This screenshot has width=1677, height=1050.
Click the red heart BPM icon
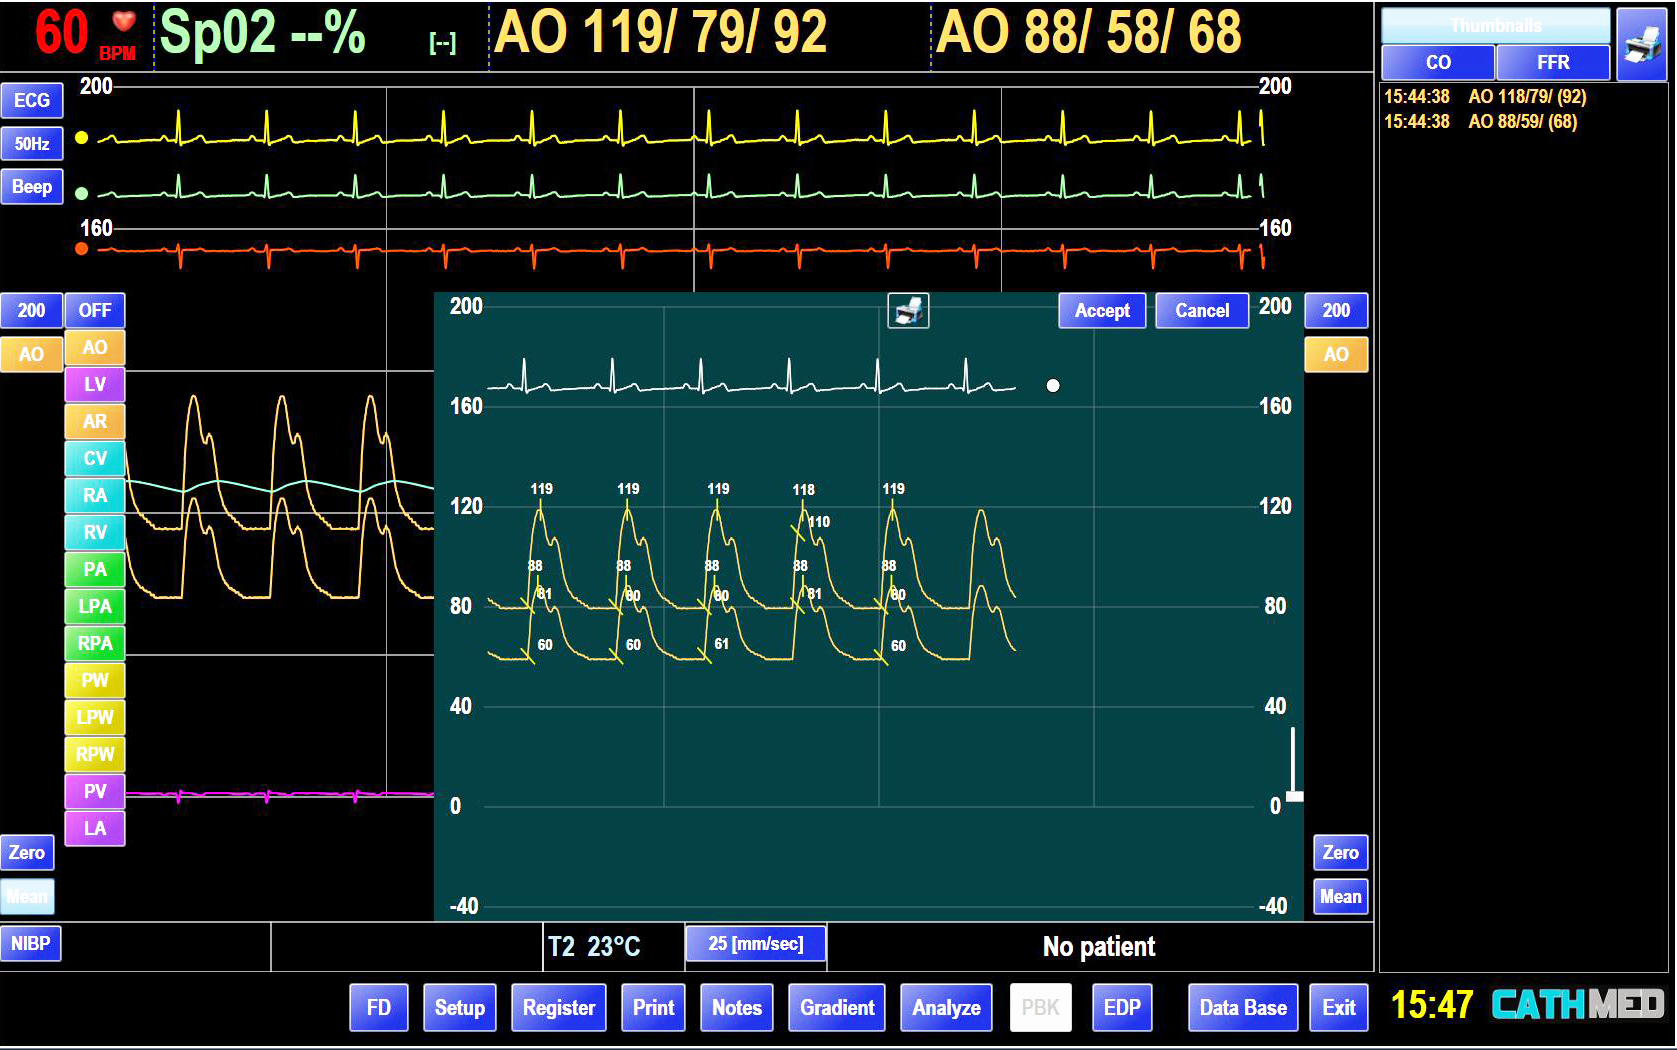coord(123,23)
